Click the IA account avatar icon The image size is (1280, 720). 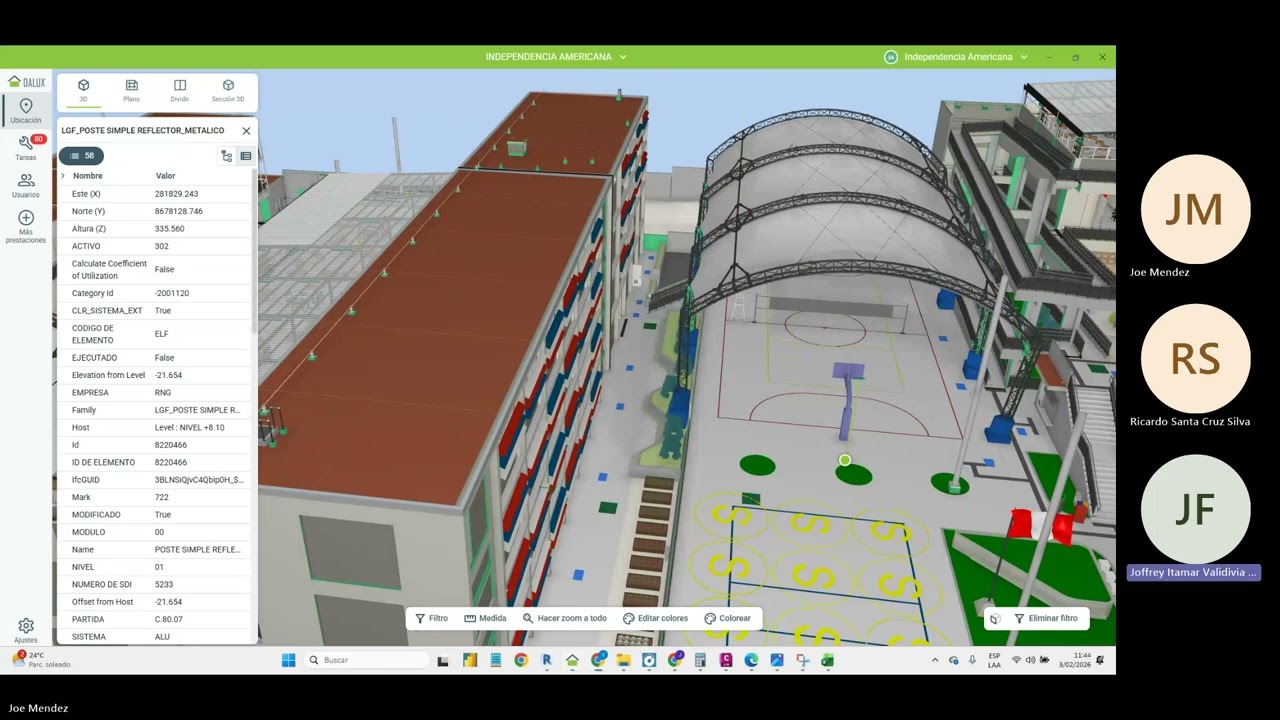tap(891, 57)
